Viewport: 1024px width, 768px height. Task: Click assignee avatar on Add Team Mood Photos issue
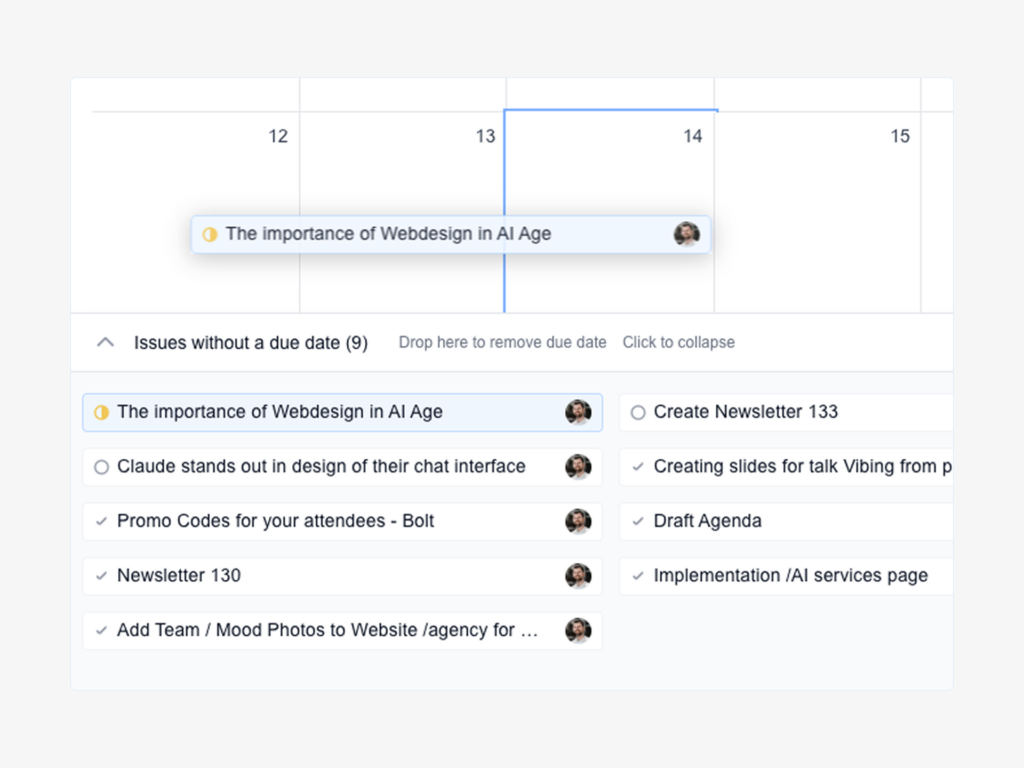pos(578,630)
